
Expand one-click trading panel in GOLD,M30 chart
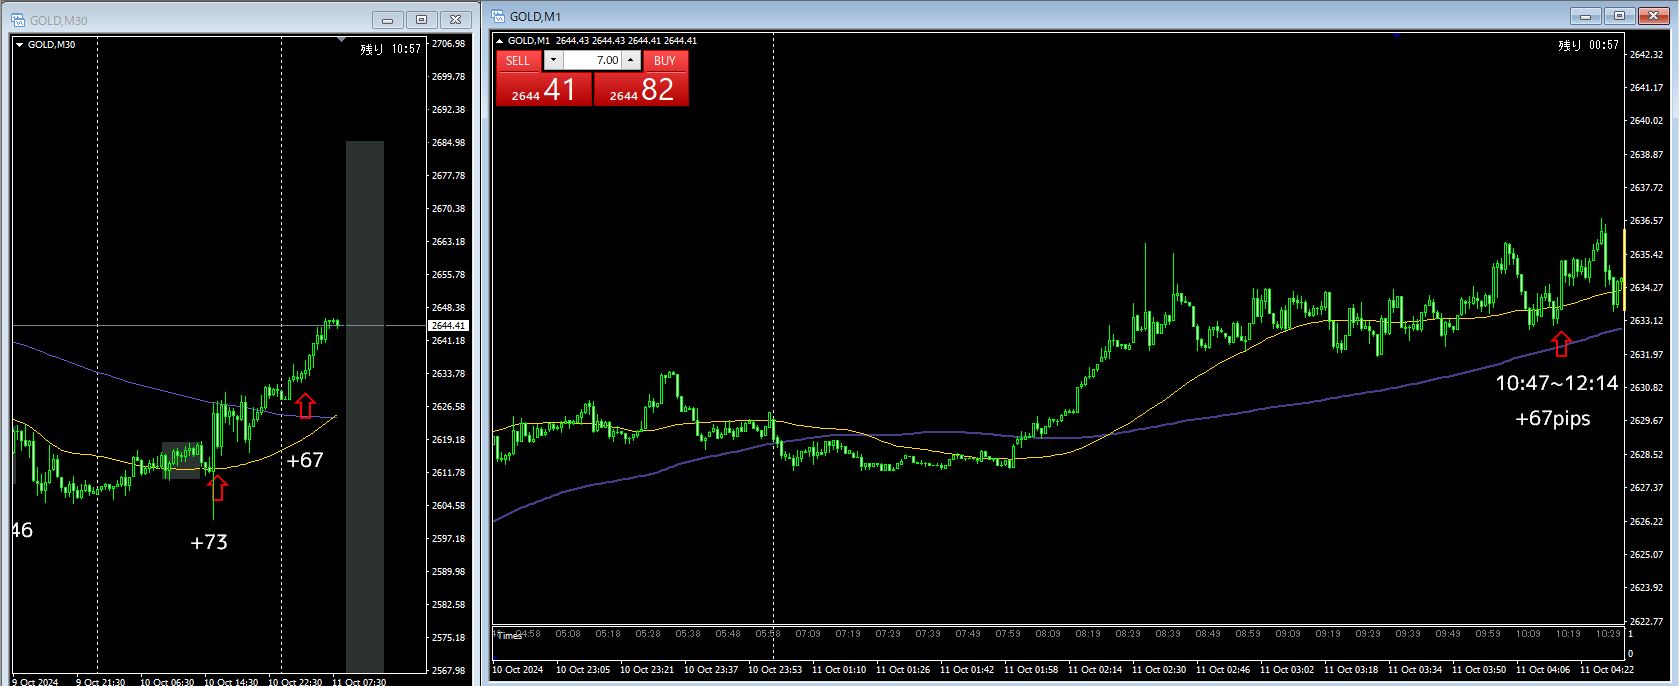tap(19, 44)
